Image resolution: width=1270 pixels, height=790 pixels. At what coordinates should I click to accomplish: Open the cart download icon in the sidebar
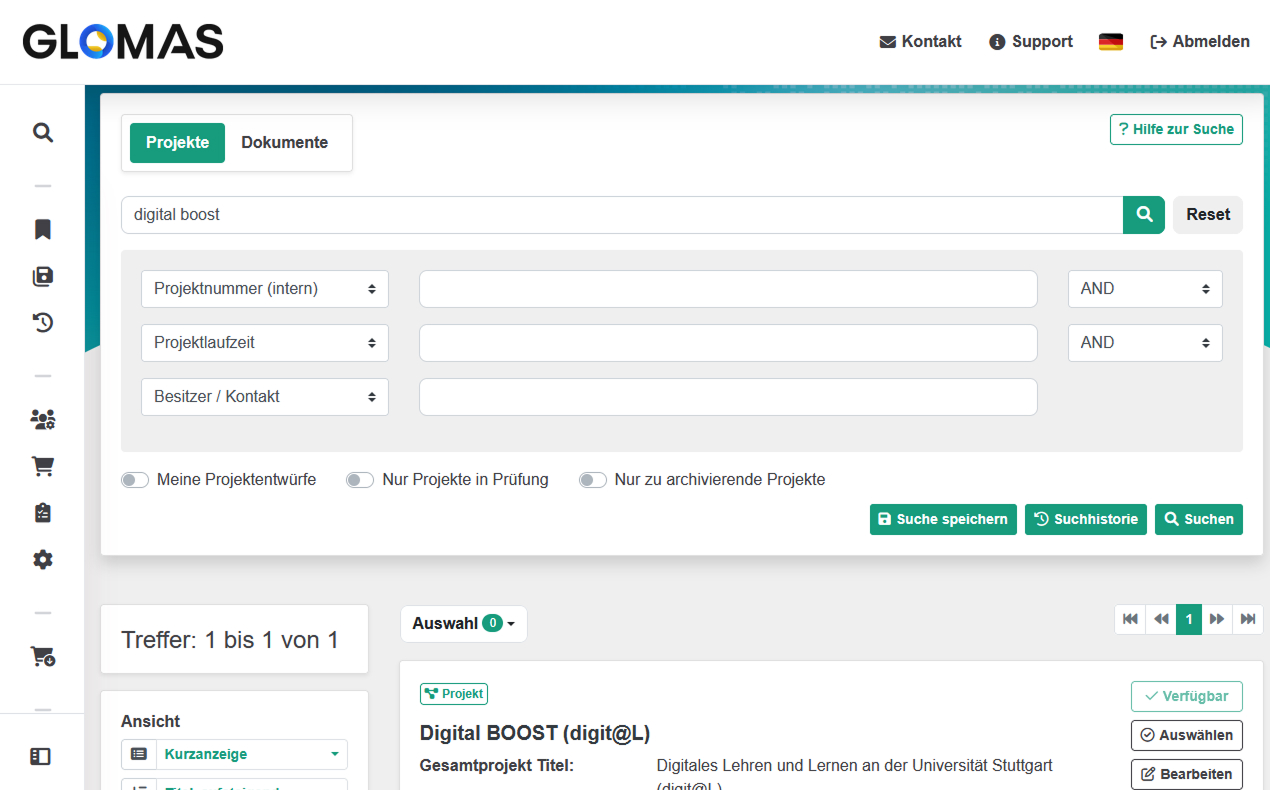pyautogui.click(x=42, y=656)
